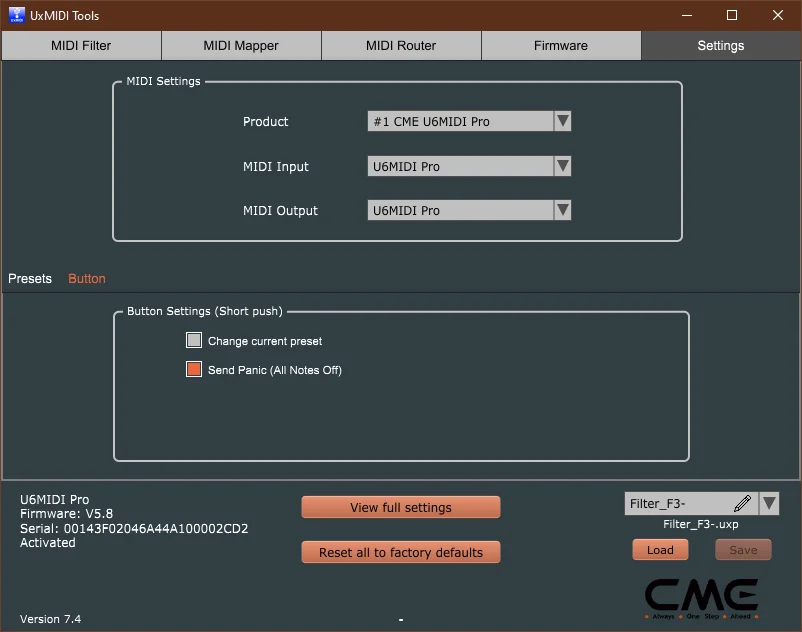Open the Product device dropdown
802x632 pixels.
point(562,121)
